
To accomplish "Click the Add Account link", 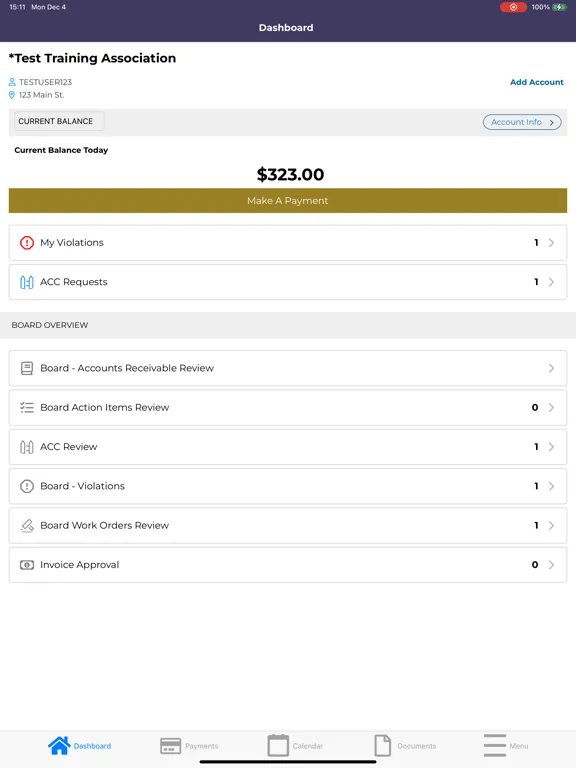I will 537,82.
